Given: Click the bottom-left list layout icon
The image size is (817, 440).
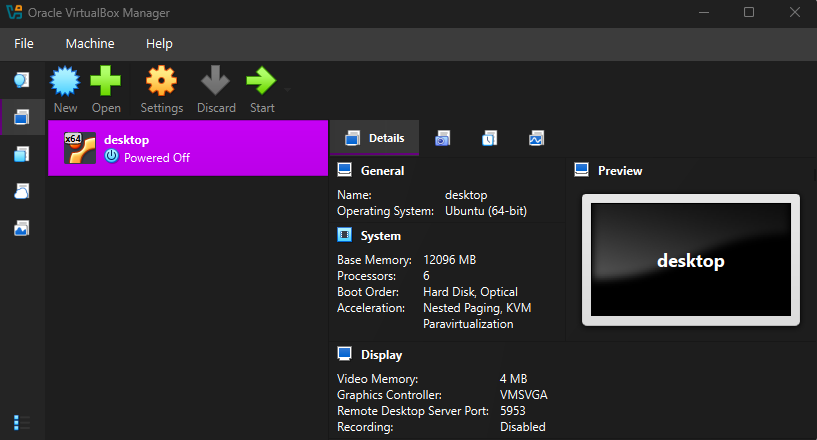Looking at the screenshot, I should tap(21, 422).
